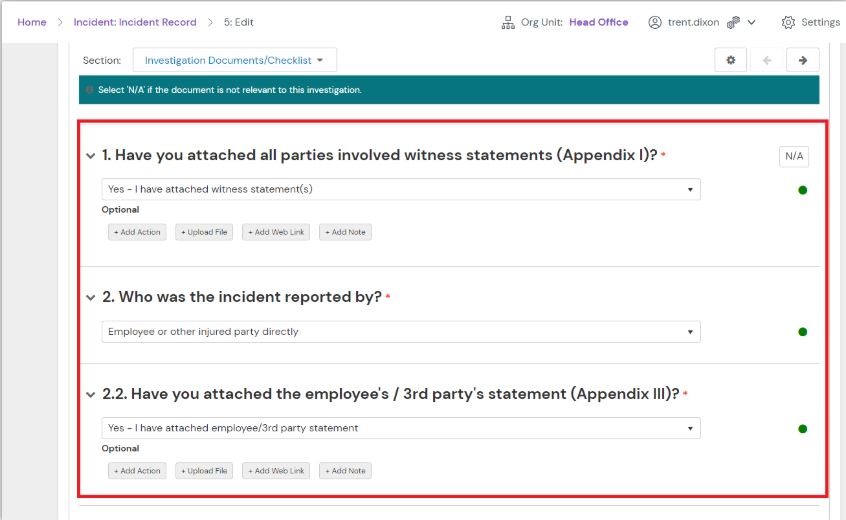The image size is (846, 520).
Task: Navigate to Home breadcrumb
Action: click(x=32, y=22)
